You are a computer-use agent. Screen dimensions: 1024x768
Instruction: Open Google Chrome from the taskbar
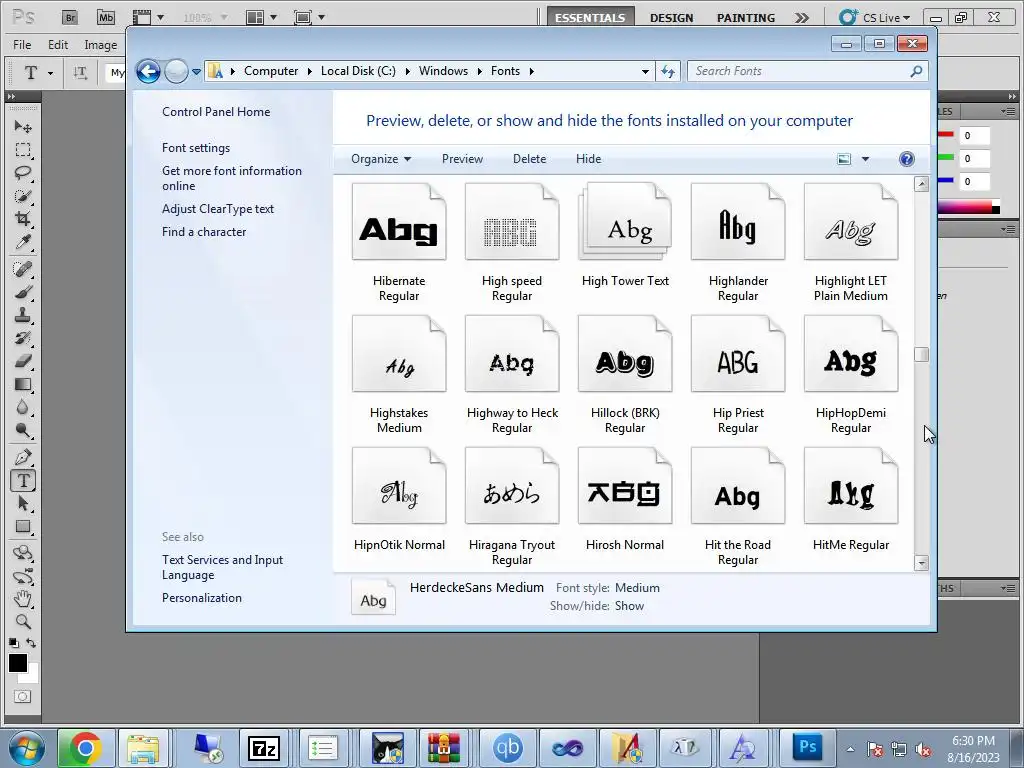pyautogui.click(x=86, y=748)
